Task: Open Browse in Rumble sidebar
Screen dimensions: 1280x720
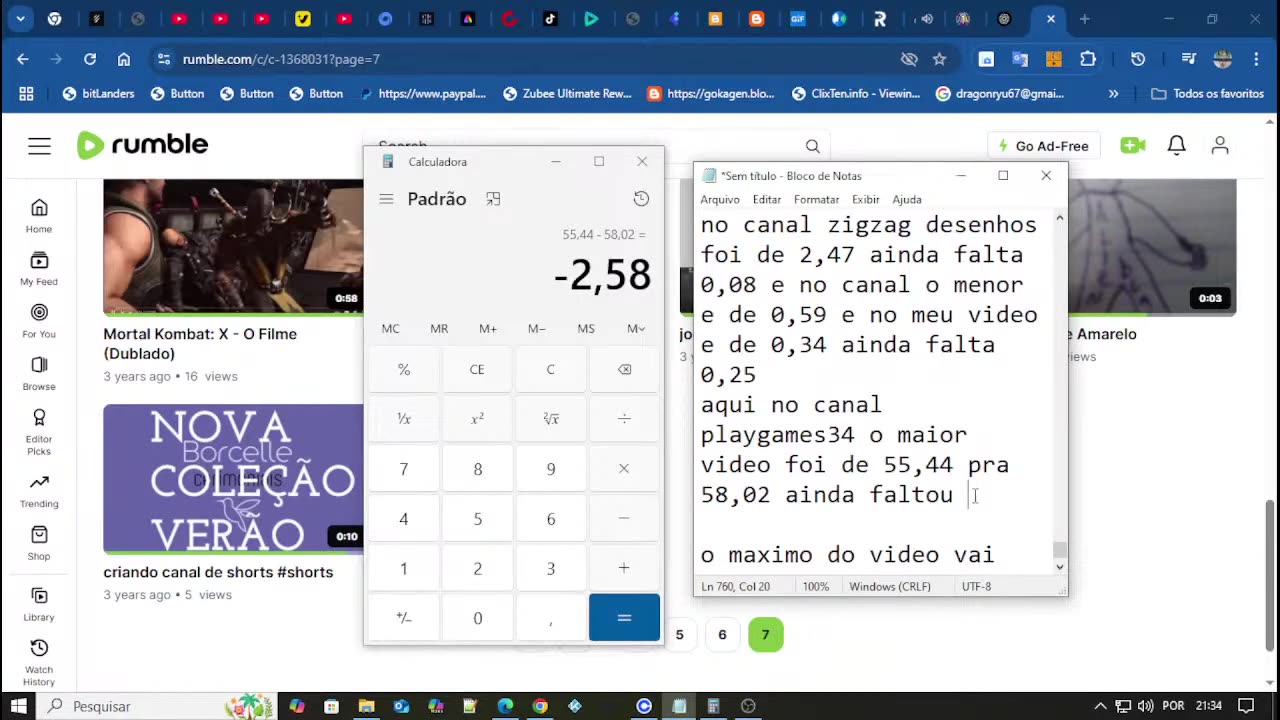Action: point(39,374)
